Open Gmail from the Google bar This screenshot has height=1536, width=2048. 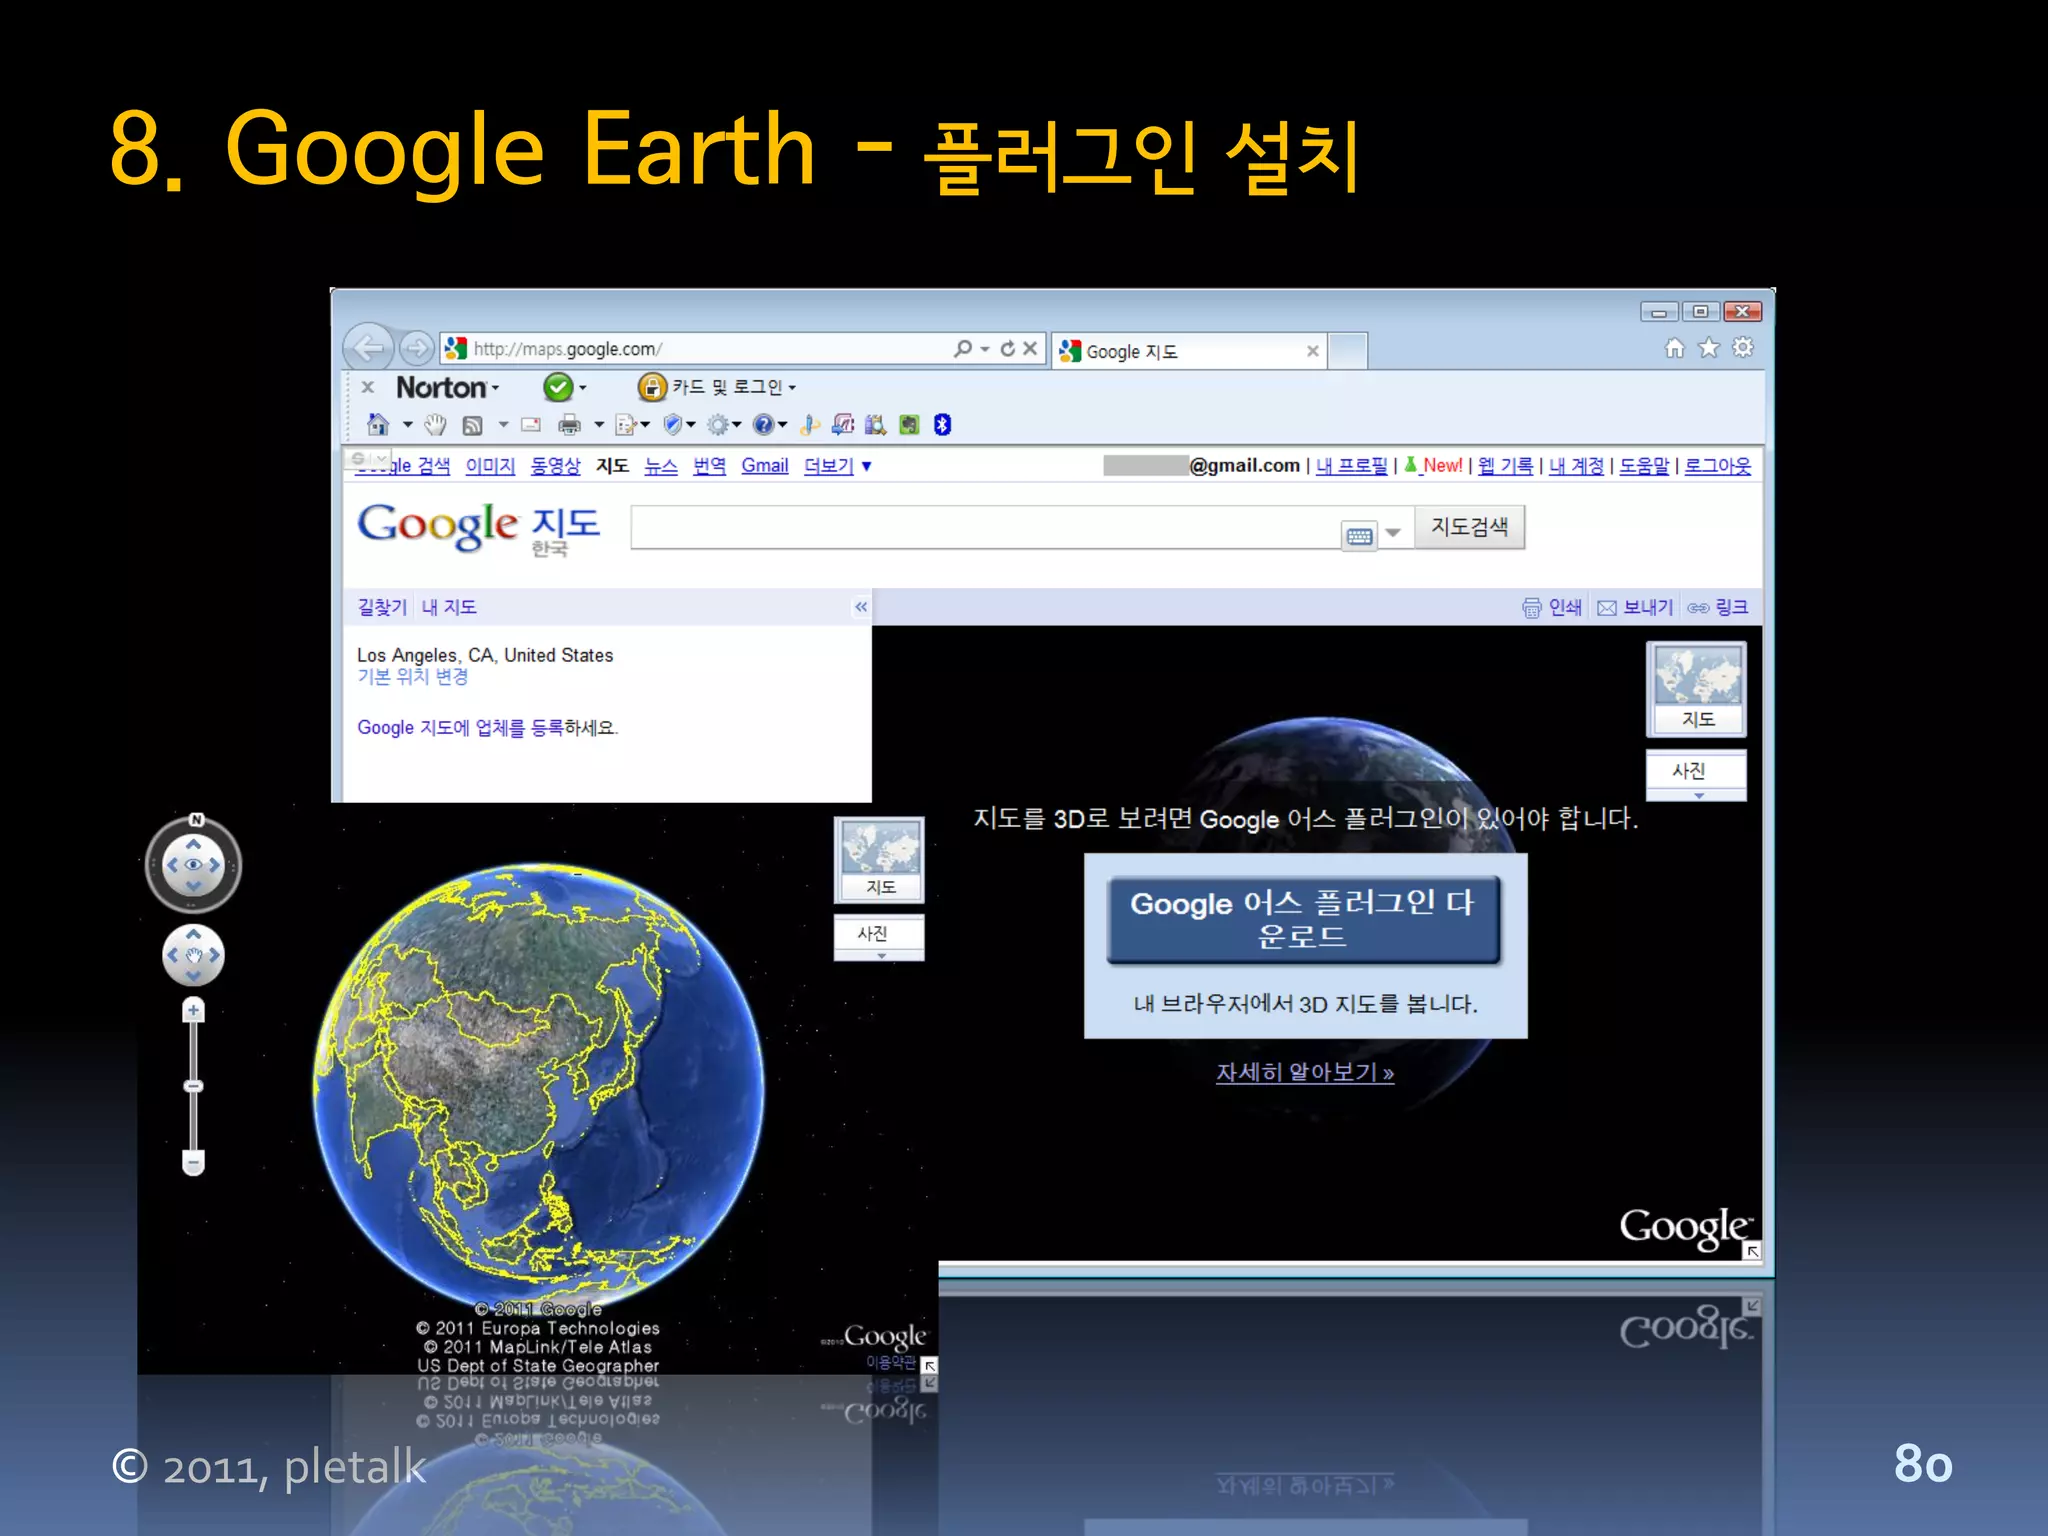(x=765, y=466)
